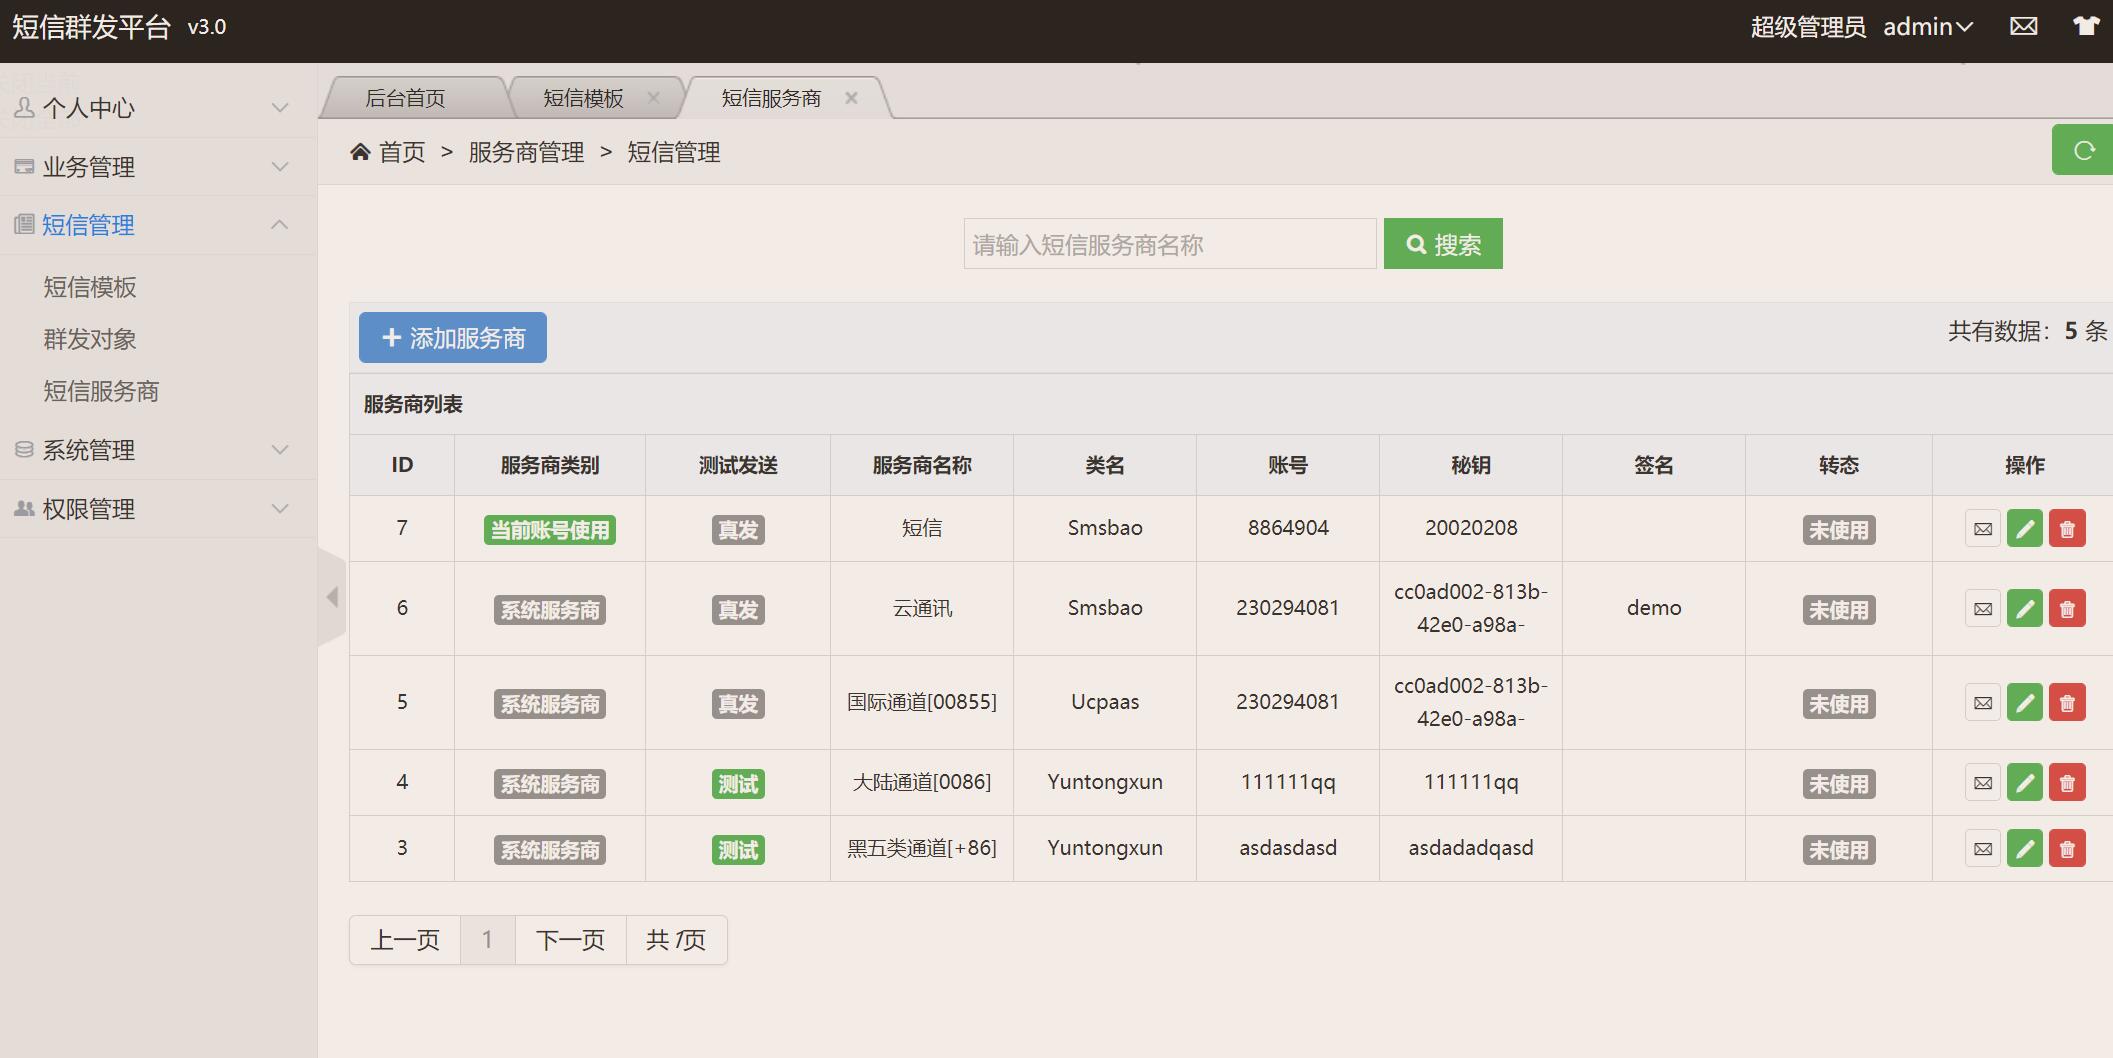Image resolution: width=2113 pixels, height=1058 pixels.
Task: Expand 权限管理 sidebar menu
Action: tap(158, 509)
